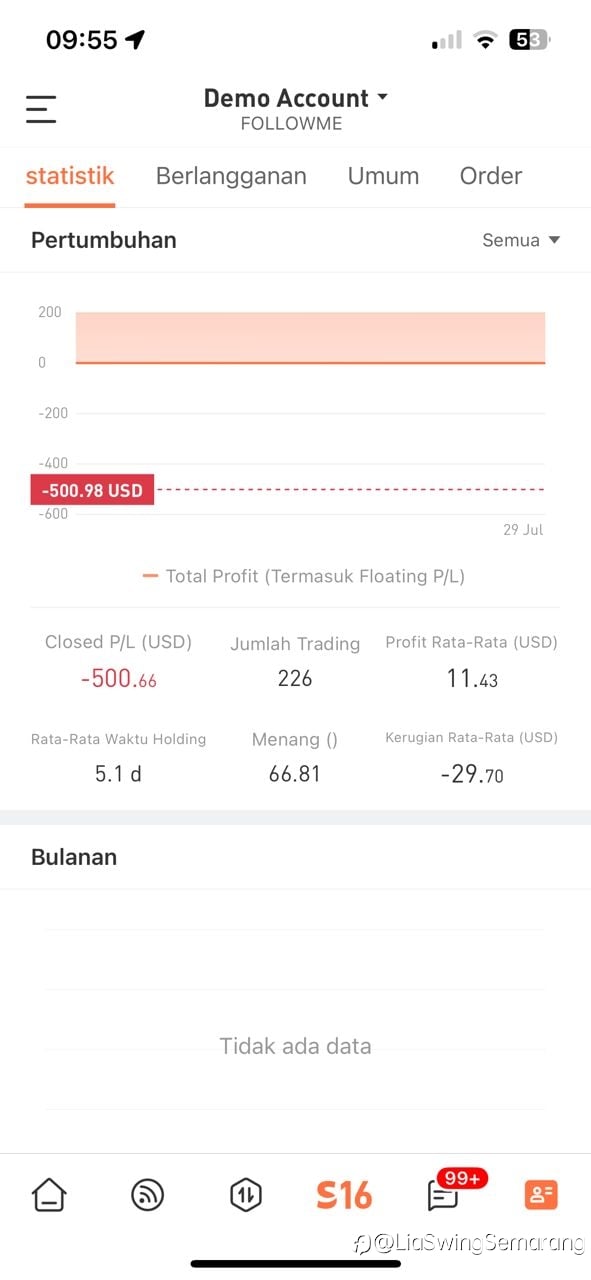Viewport: 591px width, 1280px height.
Task: Tap the Closed P/L value -500.66
Action: click(x=119, y=679)
